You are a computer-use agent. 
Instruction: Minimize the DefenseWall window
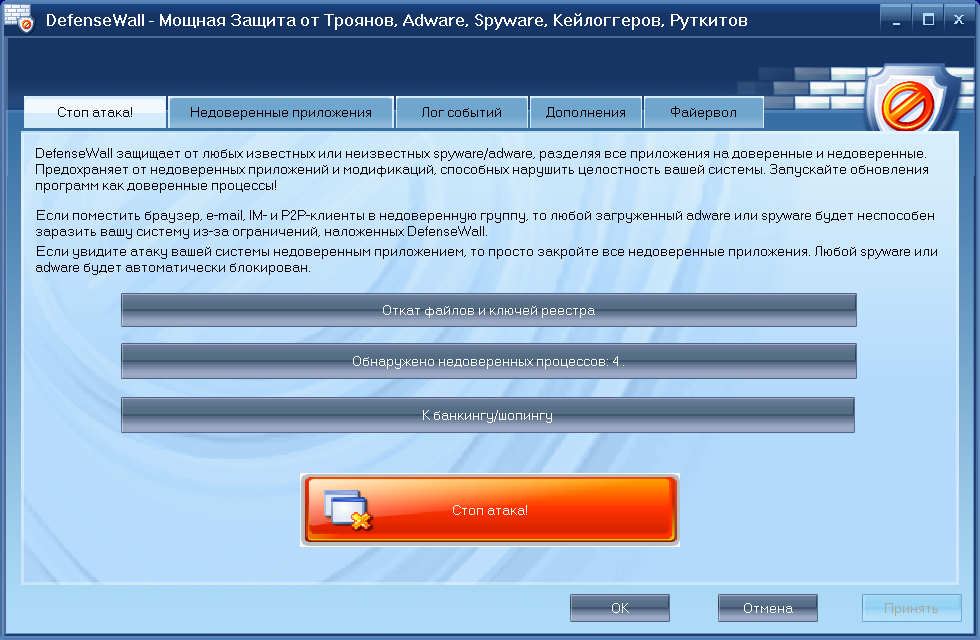coord(897,20)
